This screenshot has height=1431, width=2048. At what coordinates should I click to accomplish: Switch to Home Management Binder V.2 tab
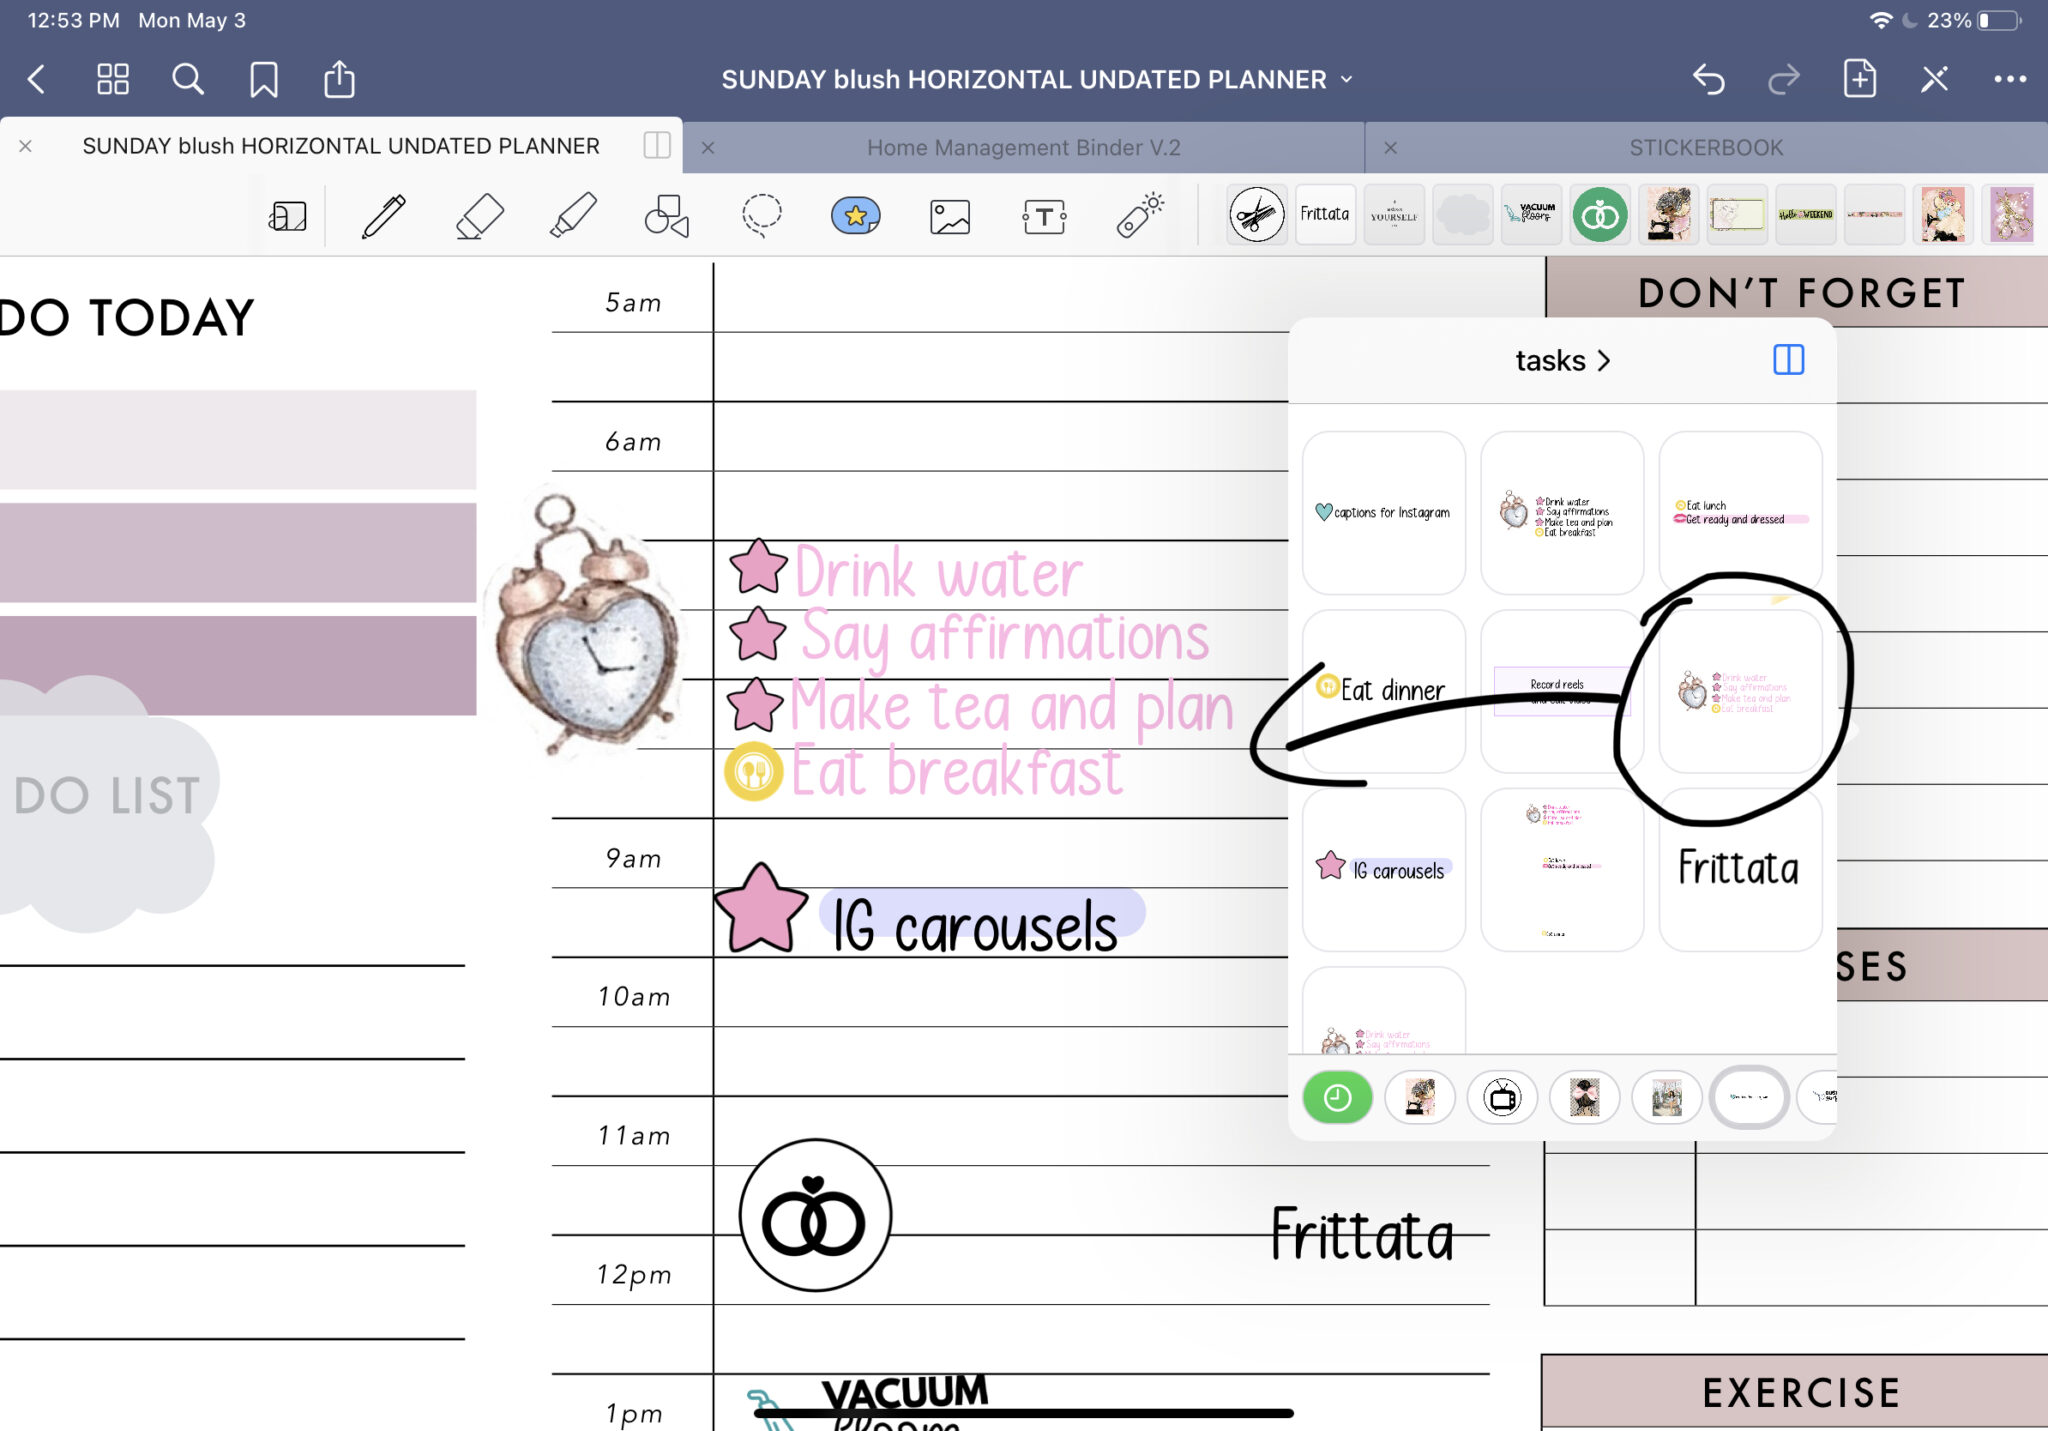click(x=1022, y=146)
